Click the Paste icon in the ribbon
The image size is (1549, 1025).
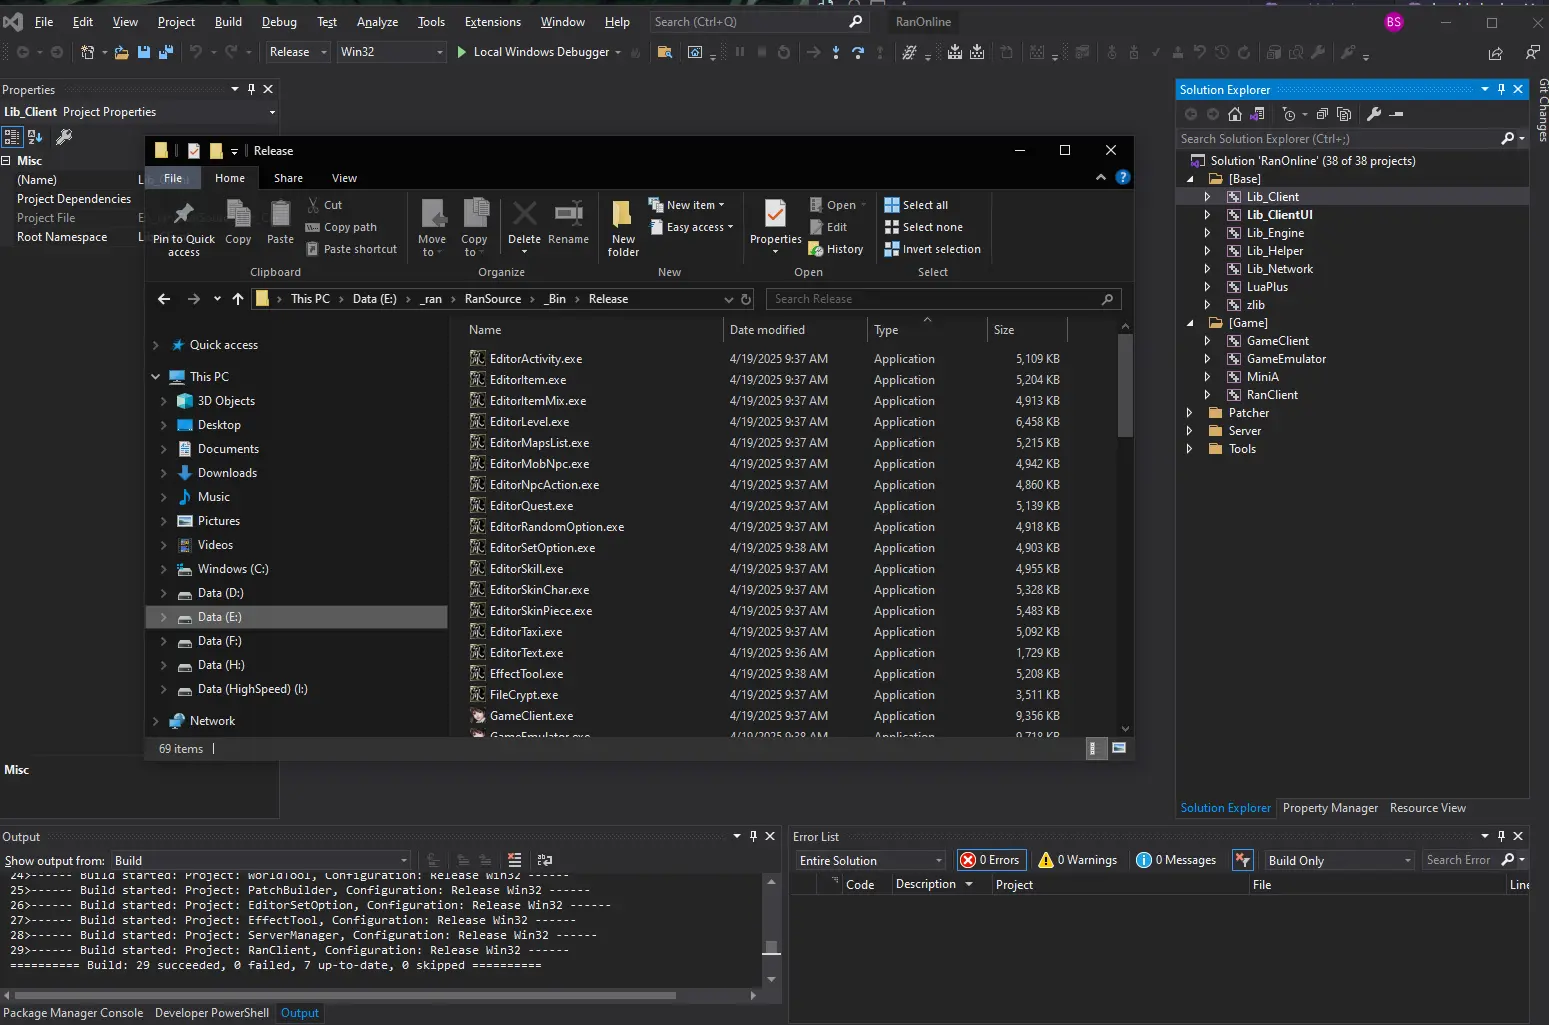[281, 222]
